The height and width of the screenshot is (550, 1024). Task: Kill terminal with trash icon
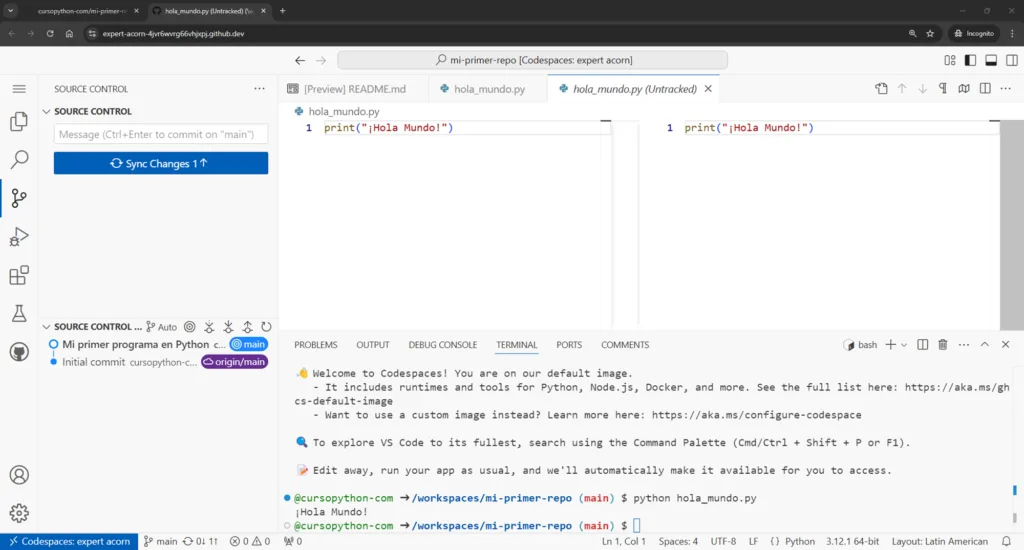click(943, 345)
